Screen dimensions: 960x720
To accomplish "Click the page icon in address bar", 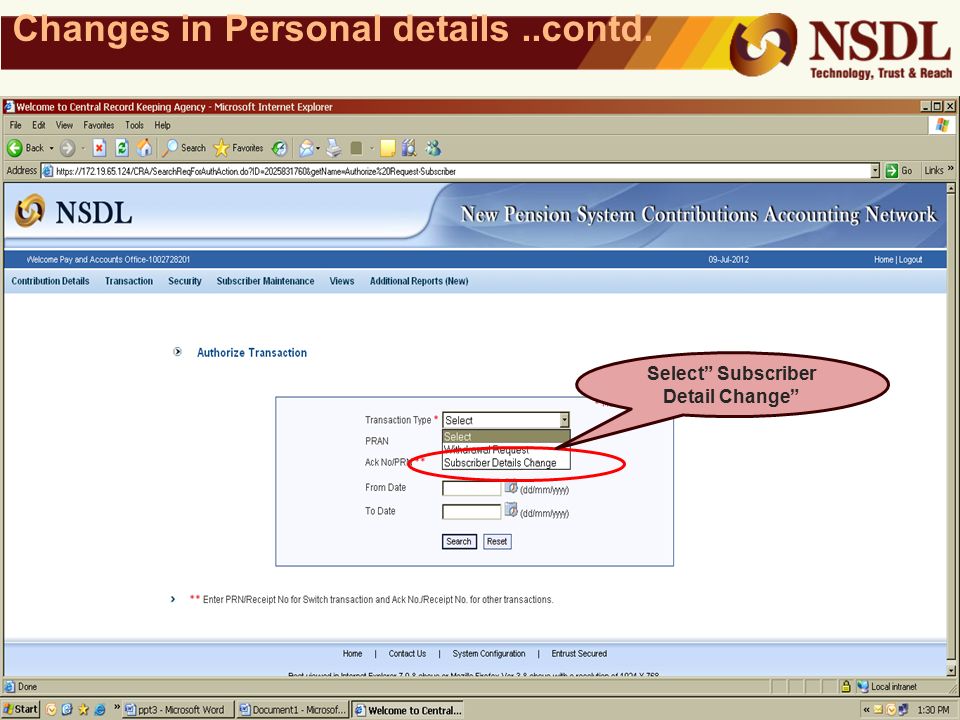I will pyautogui.click(x=48, y=171).
